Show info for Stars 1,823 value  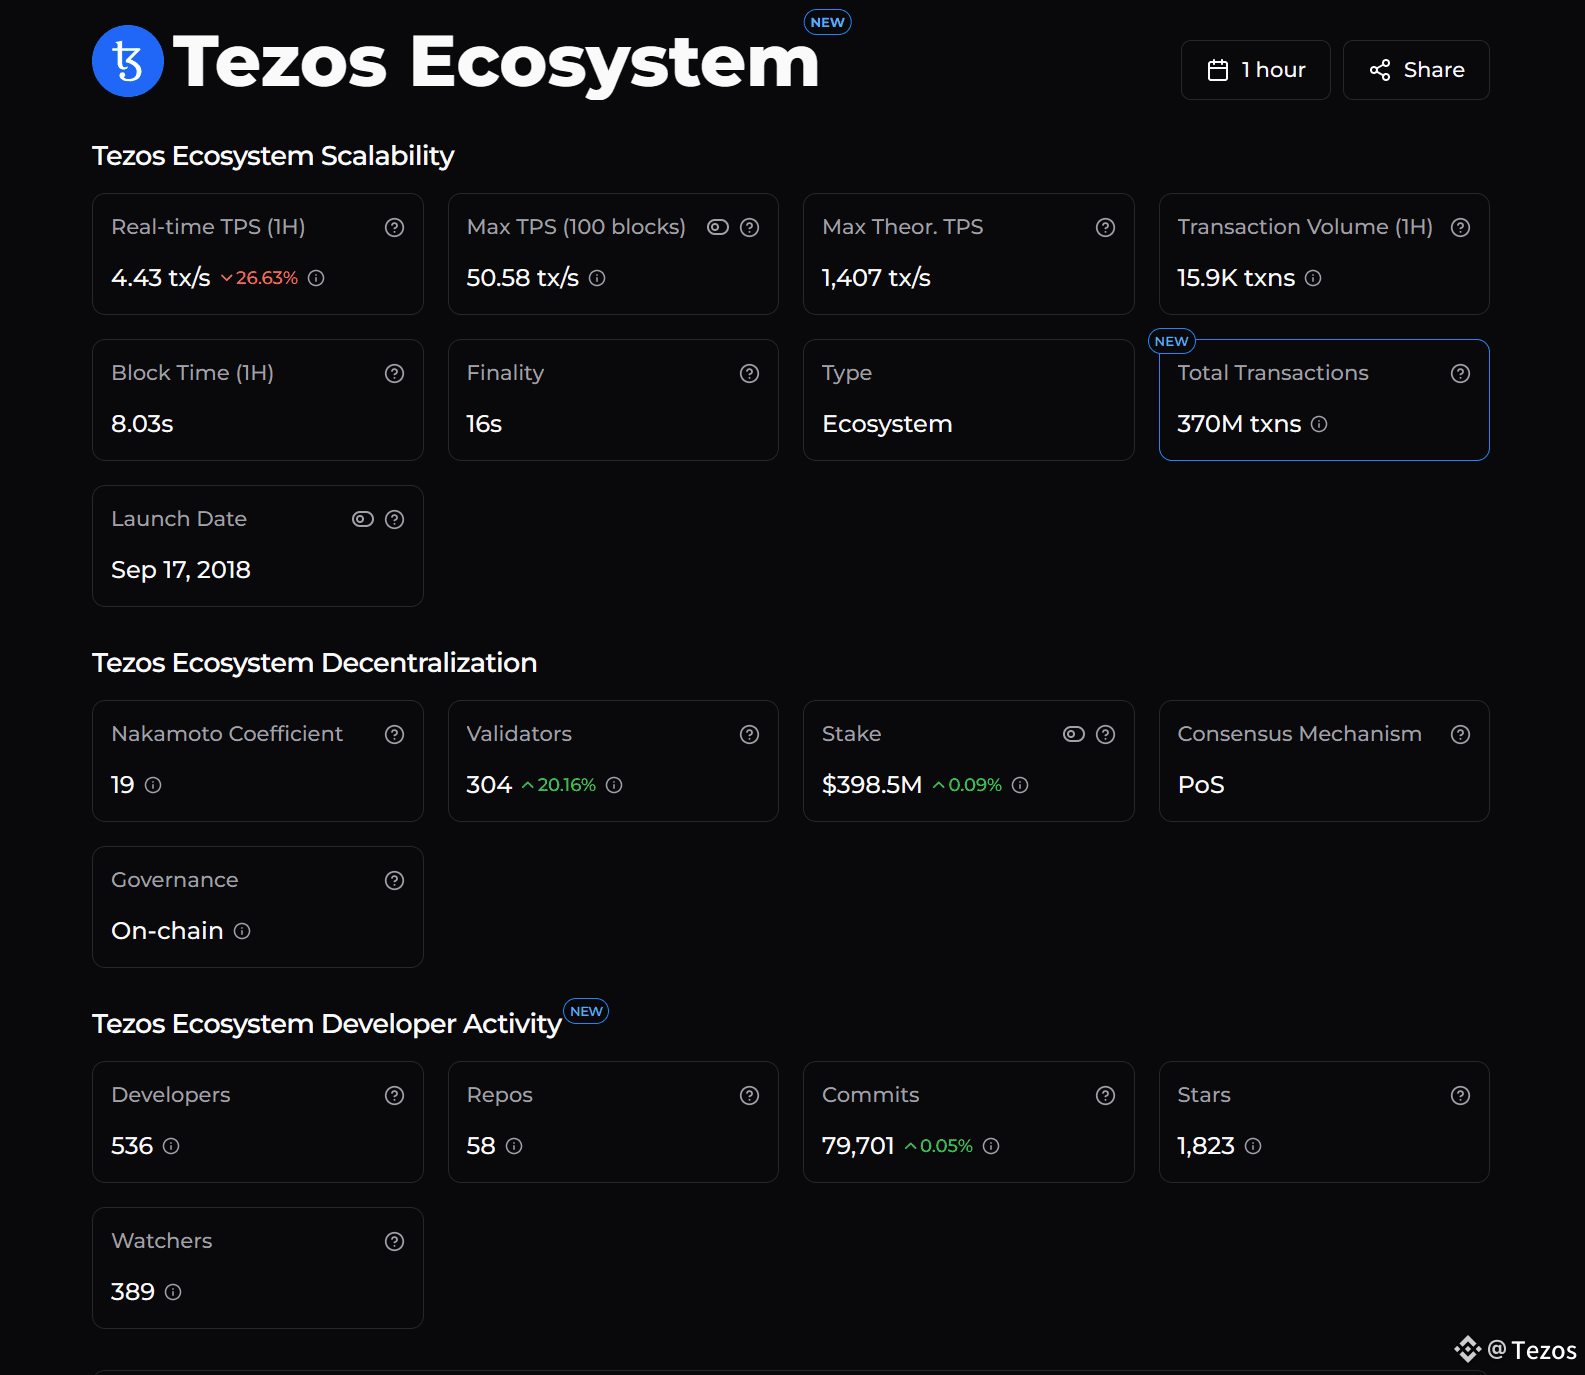click(x=1253, y=1146)
